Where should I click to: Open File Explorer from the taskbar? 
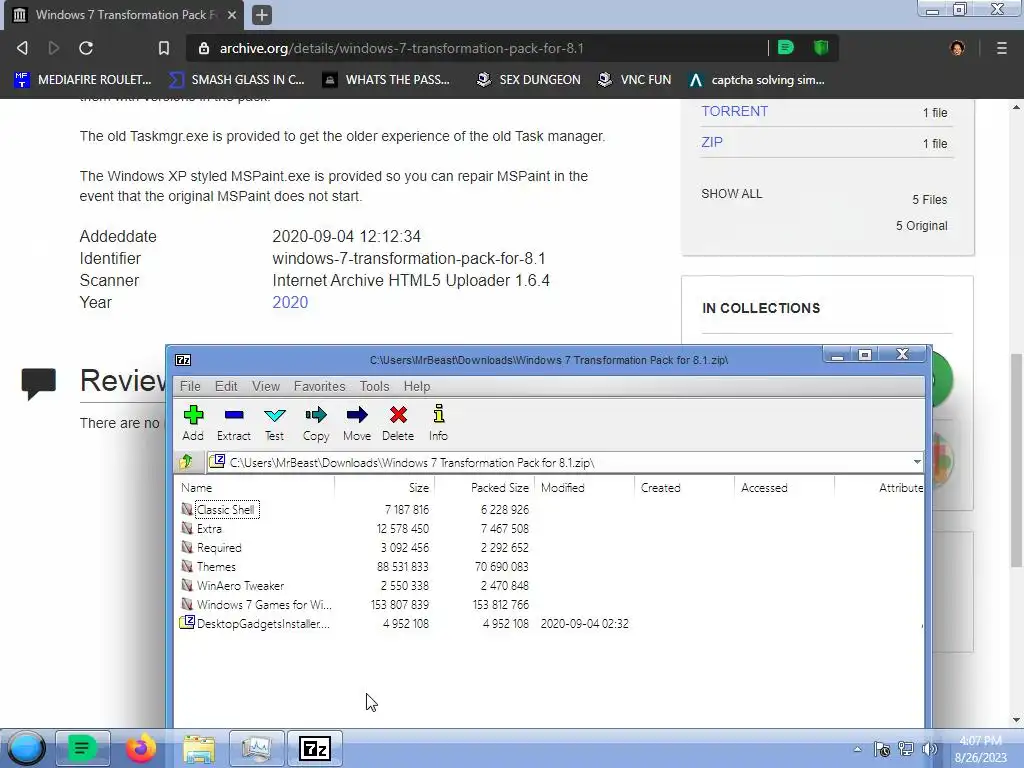(199, 748)
